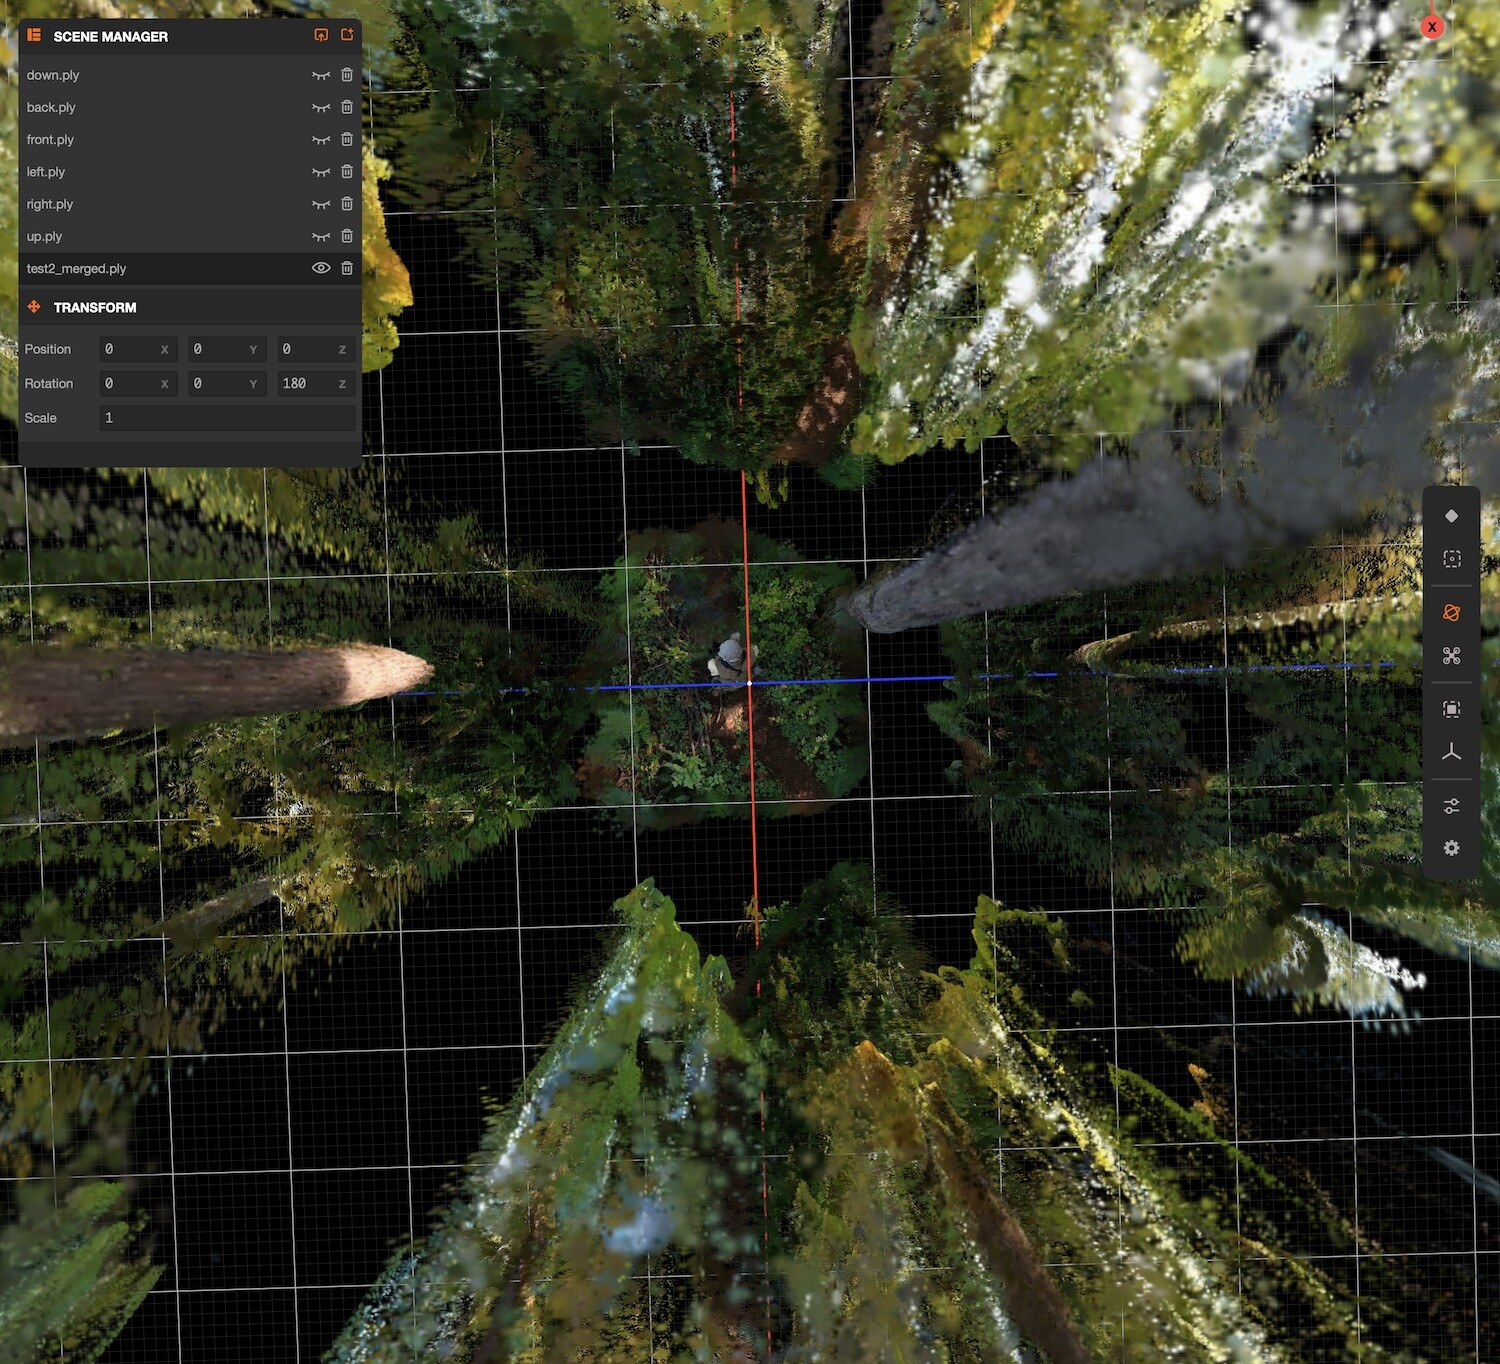The height and width of the screenshot is (1364, 1500).
Task: Click the upload icon in Scene Manager header
Action: pyautogui.click(x=321, y=34)
